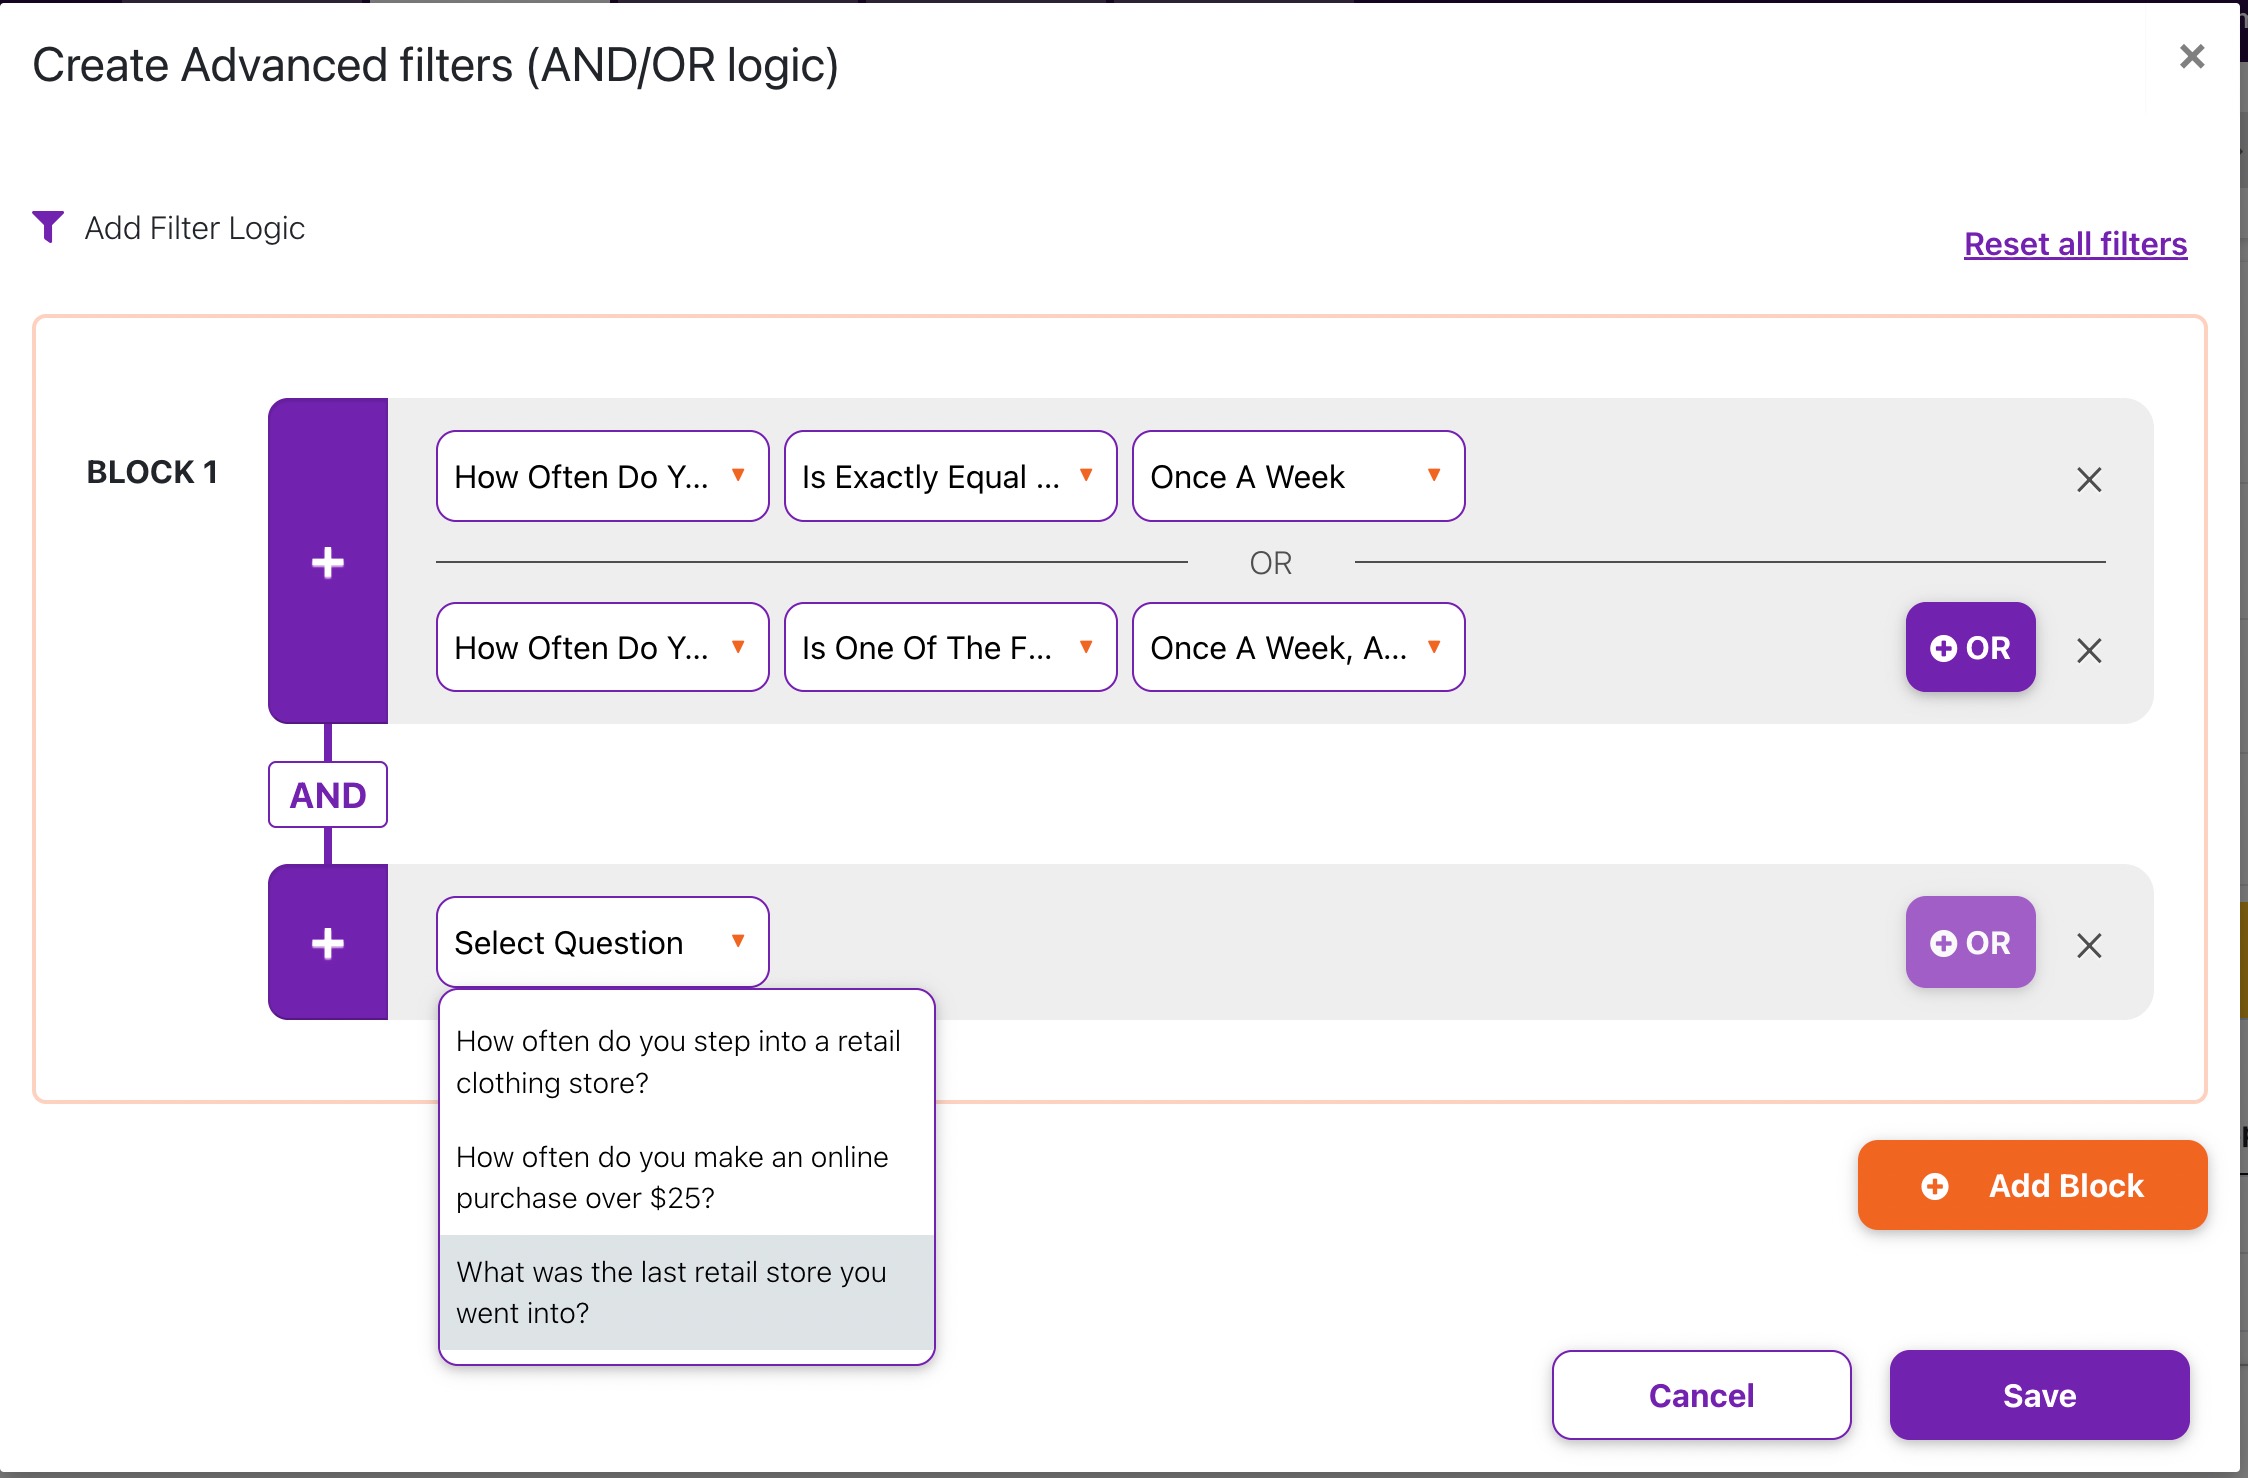Image resolution: width=2248 pixels, height=1478 pixels.
Task: Click the plus icon in the first condition group
Action: click(328, 562)
